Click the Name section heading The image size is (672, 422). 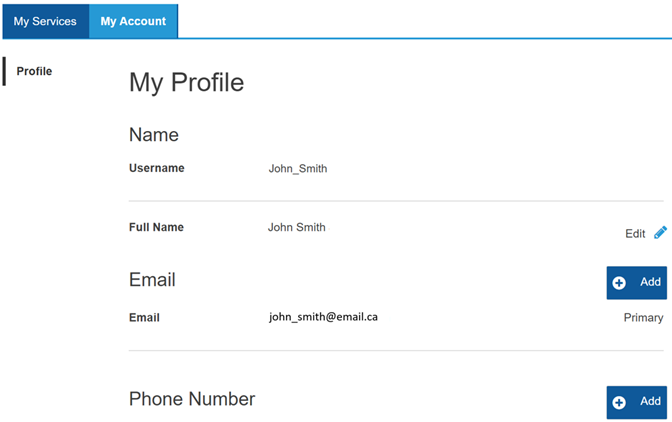click(x=154, y=134)
